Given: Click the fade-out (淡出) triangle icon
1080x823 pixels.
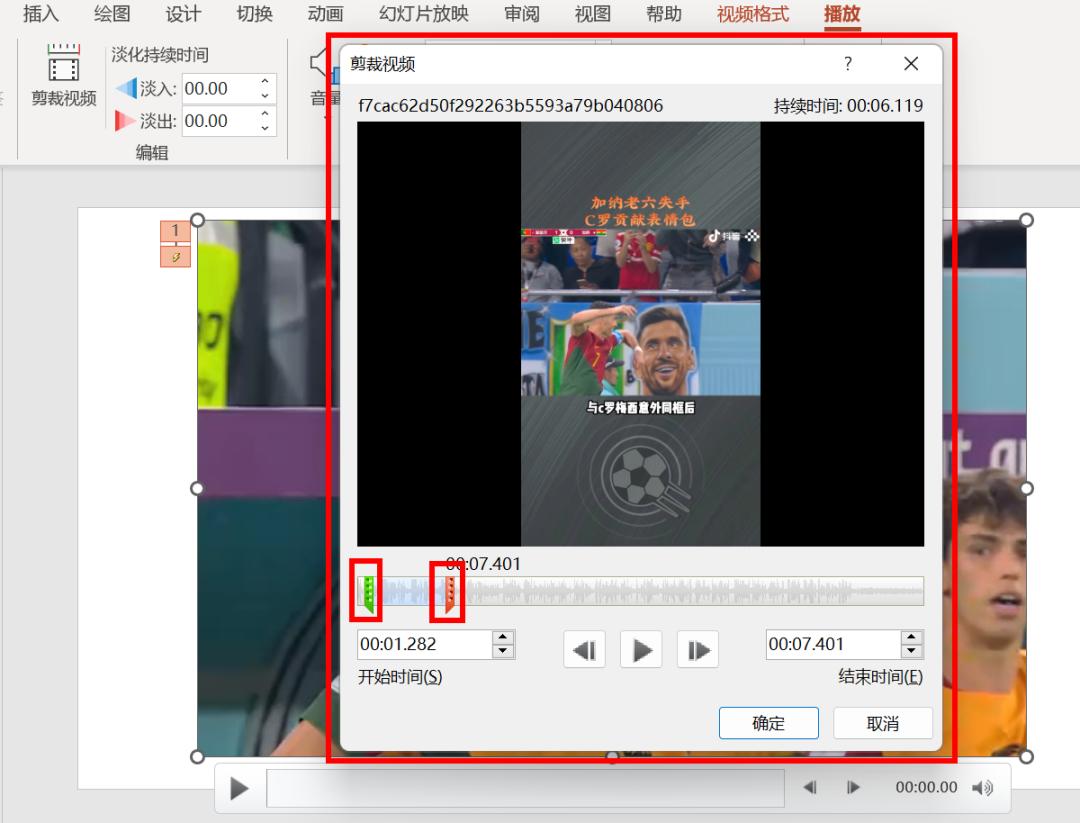Looking at the screenshot, I should [123, 121].
